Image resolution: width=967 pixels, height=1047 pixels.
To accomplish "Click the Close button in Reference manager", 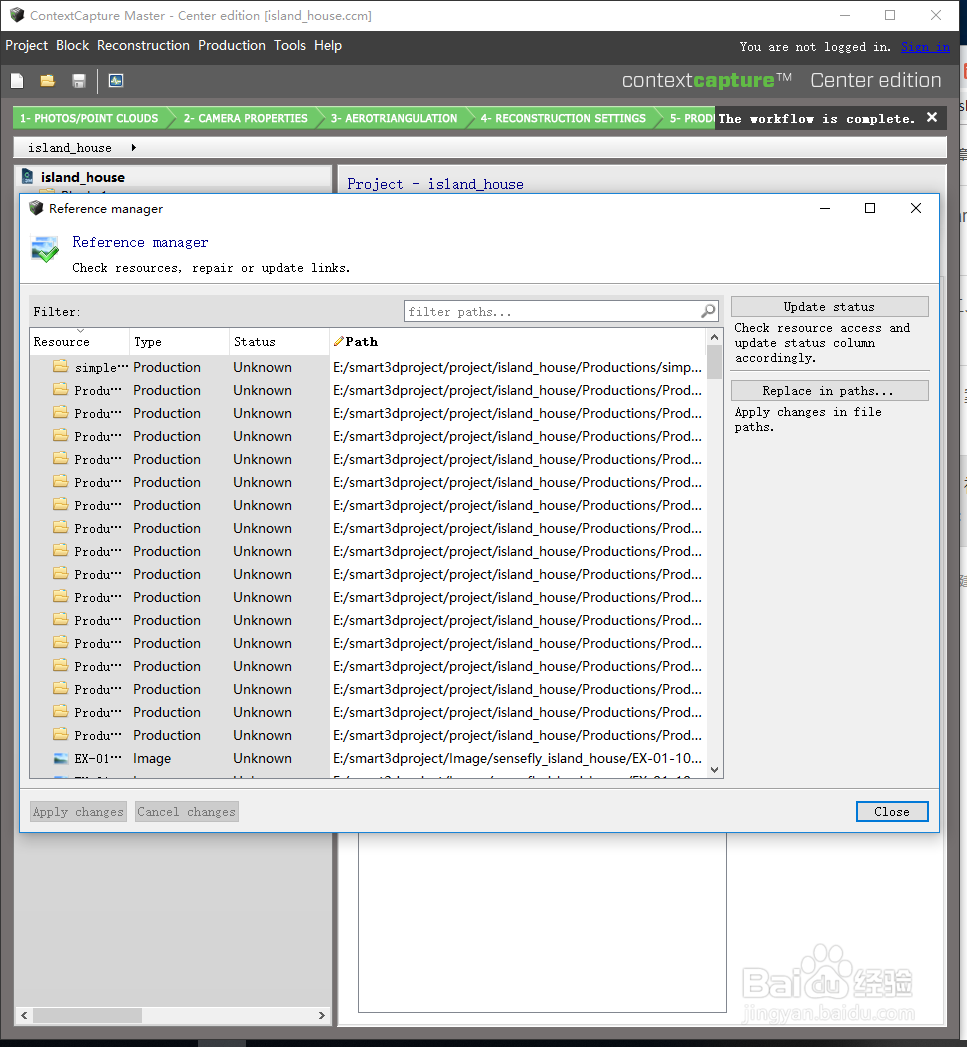I will pyautogui.click(x=892, y=811).
